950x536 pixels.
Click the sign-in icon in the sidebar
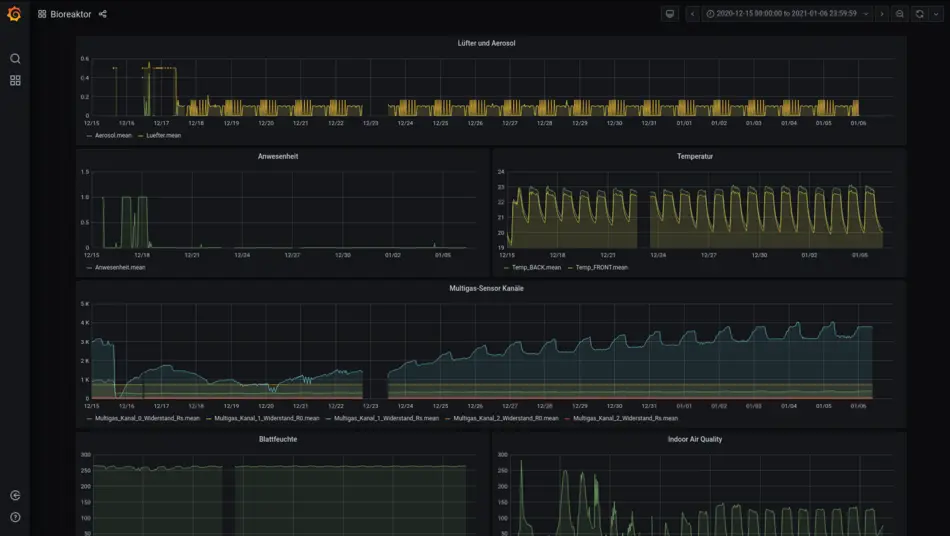pos(15,496)
